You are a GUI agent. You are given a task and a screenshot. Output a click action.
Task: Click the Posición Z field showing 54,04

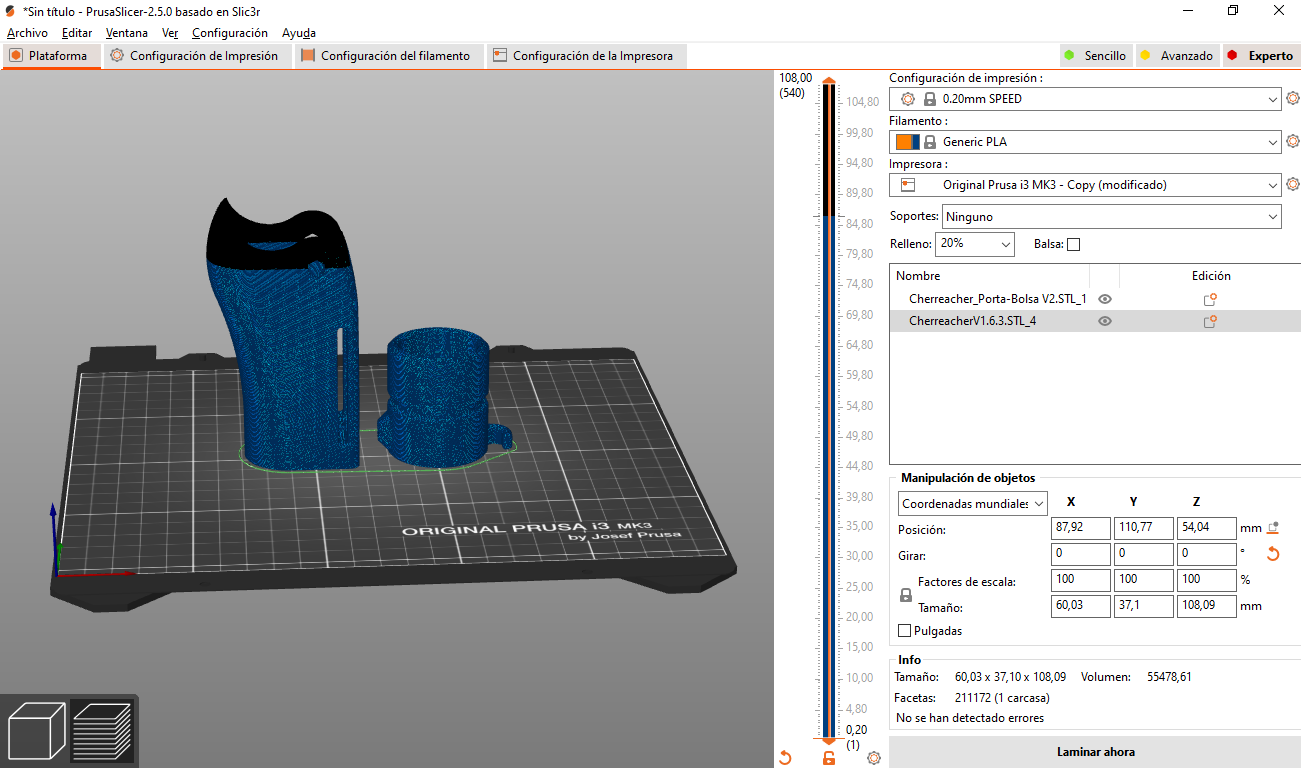(x=1207, y=528)
